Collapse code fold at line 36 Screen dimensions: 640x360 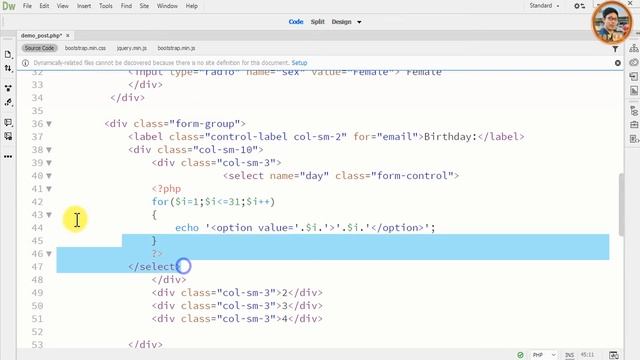(49, 124)
